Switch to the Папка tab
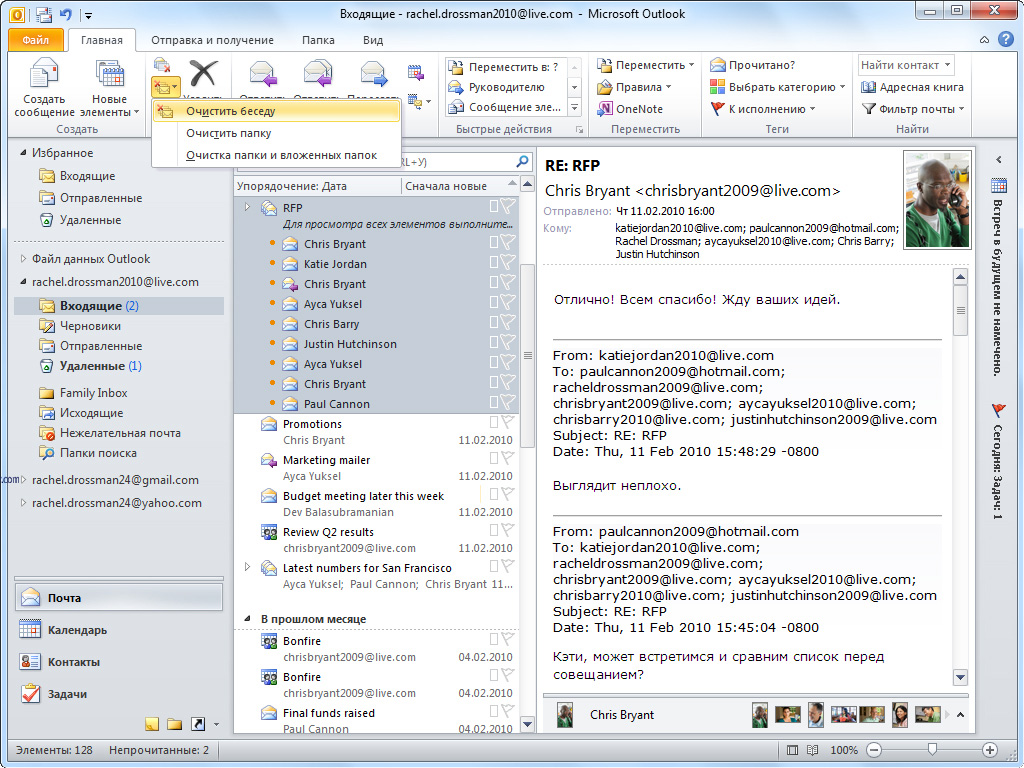Image resolution: width=1024 pixels, height=768 pixels. [318, 40]
